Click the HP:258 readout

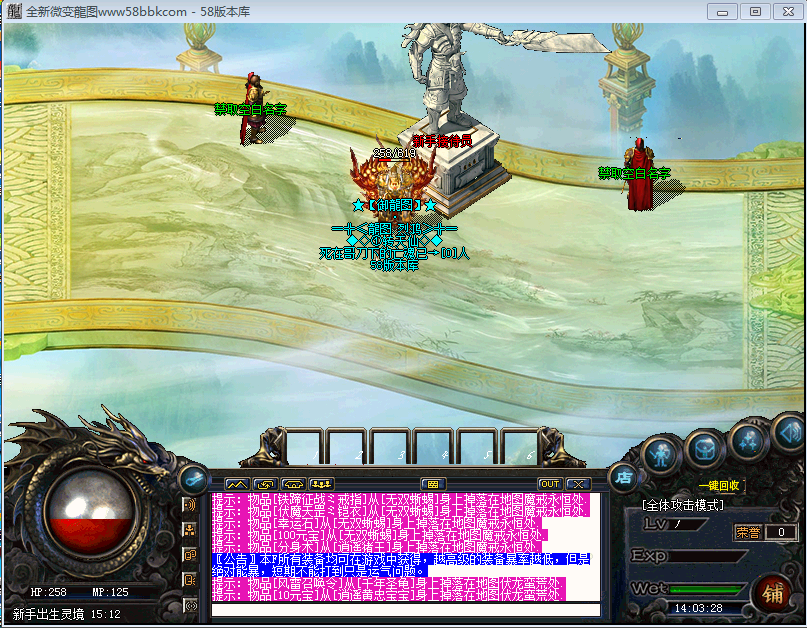(x=48, y=592)
